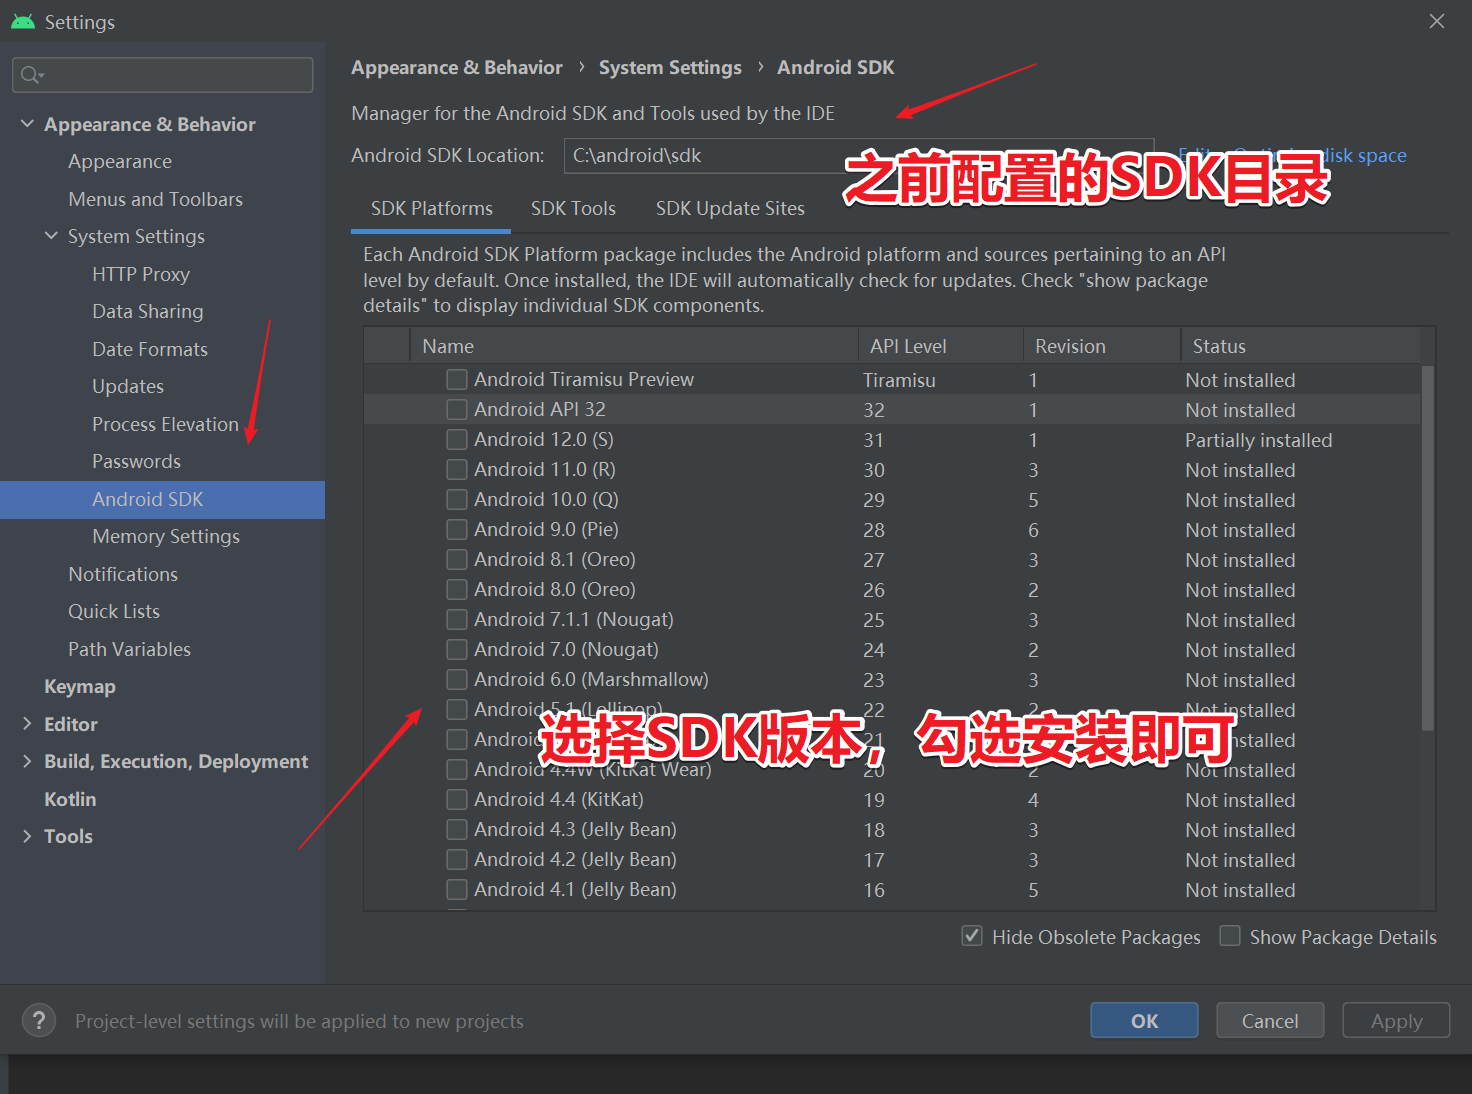Expand the Tools section

coord(27,836)
